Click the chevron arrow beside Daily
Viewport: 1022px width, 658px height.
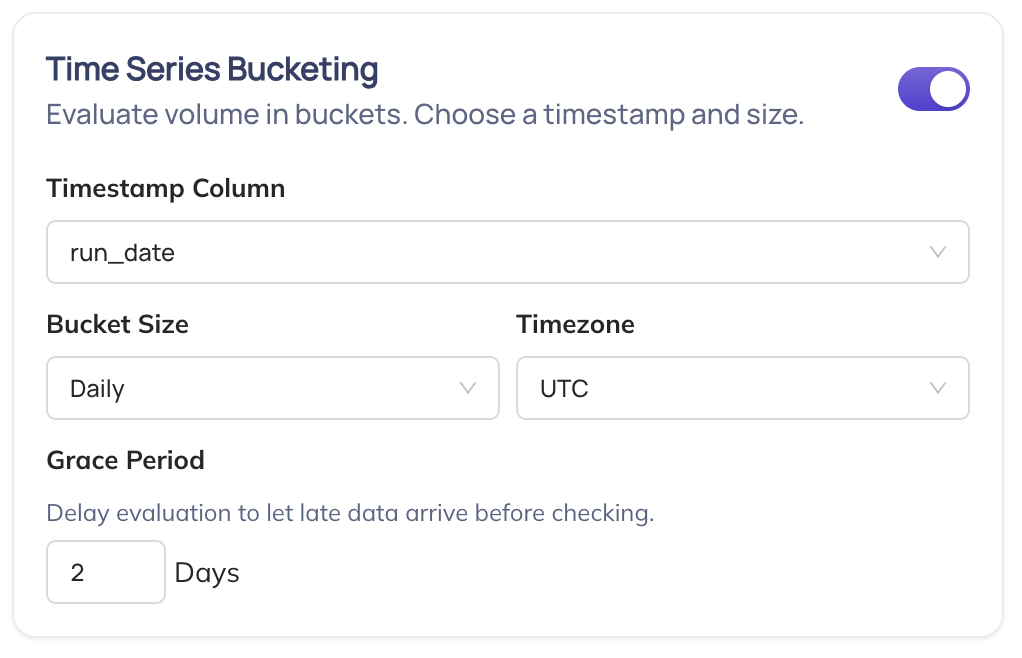click(467, 388)
